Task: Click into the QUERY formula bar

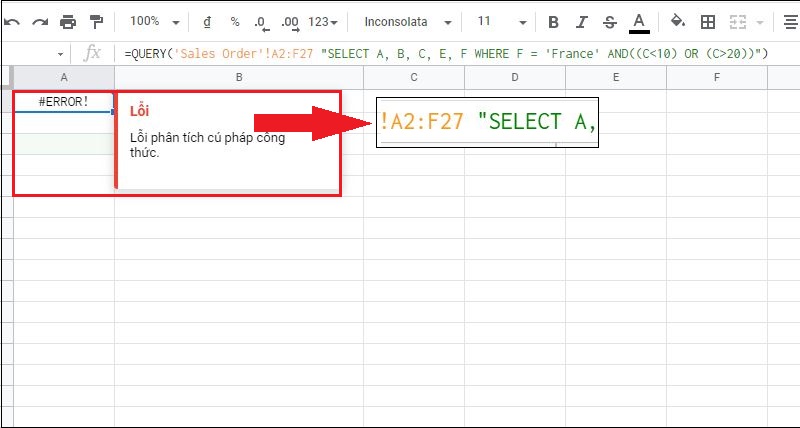Action: point(446,54)
